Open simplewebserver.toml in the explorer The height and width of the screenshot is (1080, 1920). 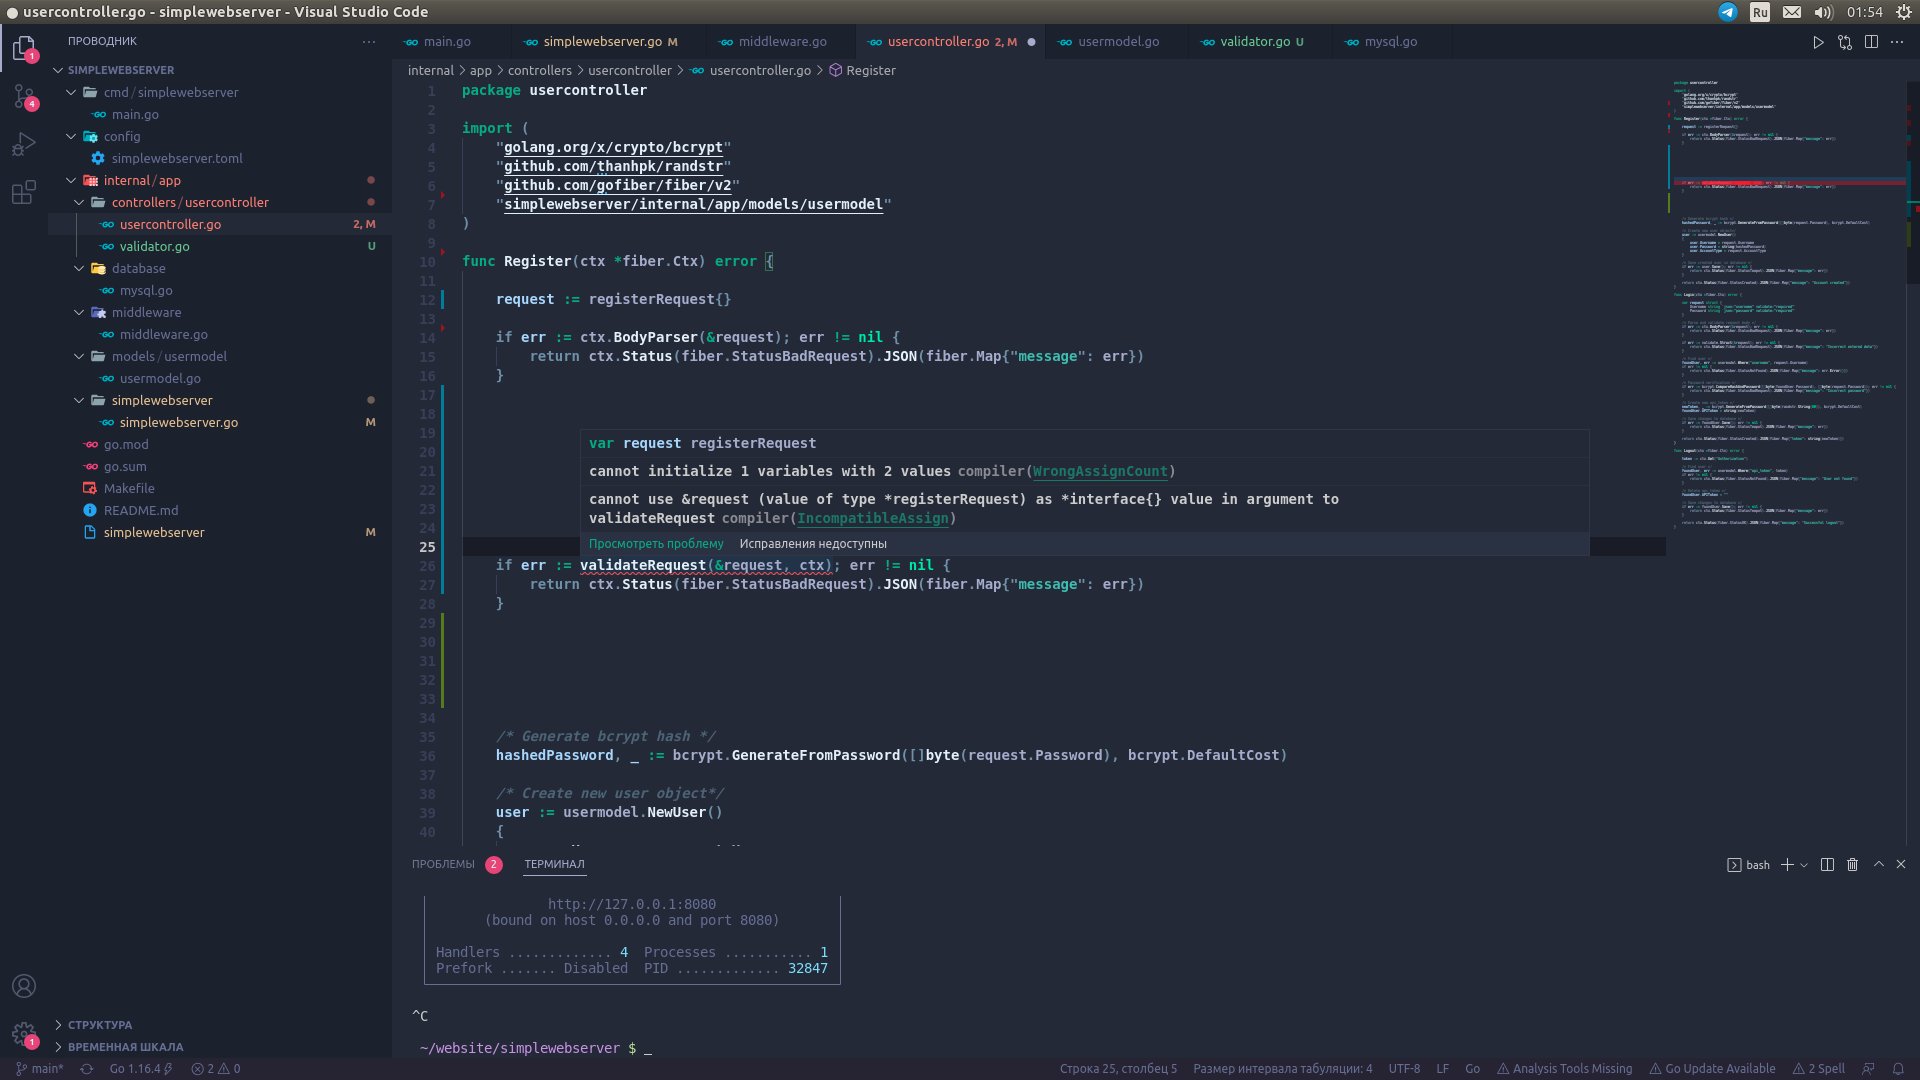coord(177,158)
